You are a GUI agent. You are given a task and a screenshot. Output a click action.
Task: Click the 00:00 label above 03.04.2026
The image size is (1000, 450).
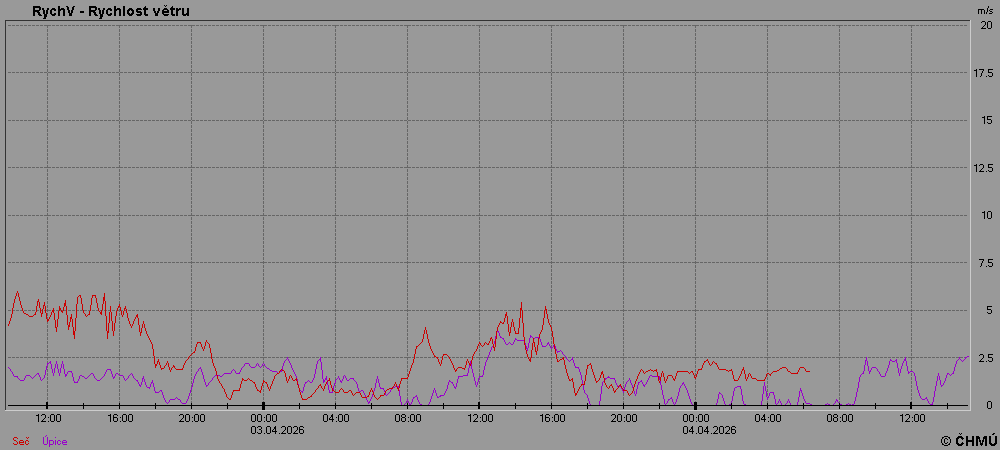(x=264, y=418)
